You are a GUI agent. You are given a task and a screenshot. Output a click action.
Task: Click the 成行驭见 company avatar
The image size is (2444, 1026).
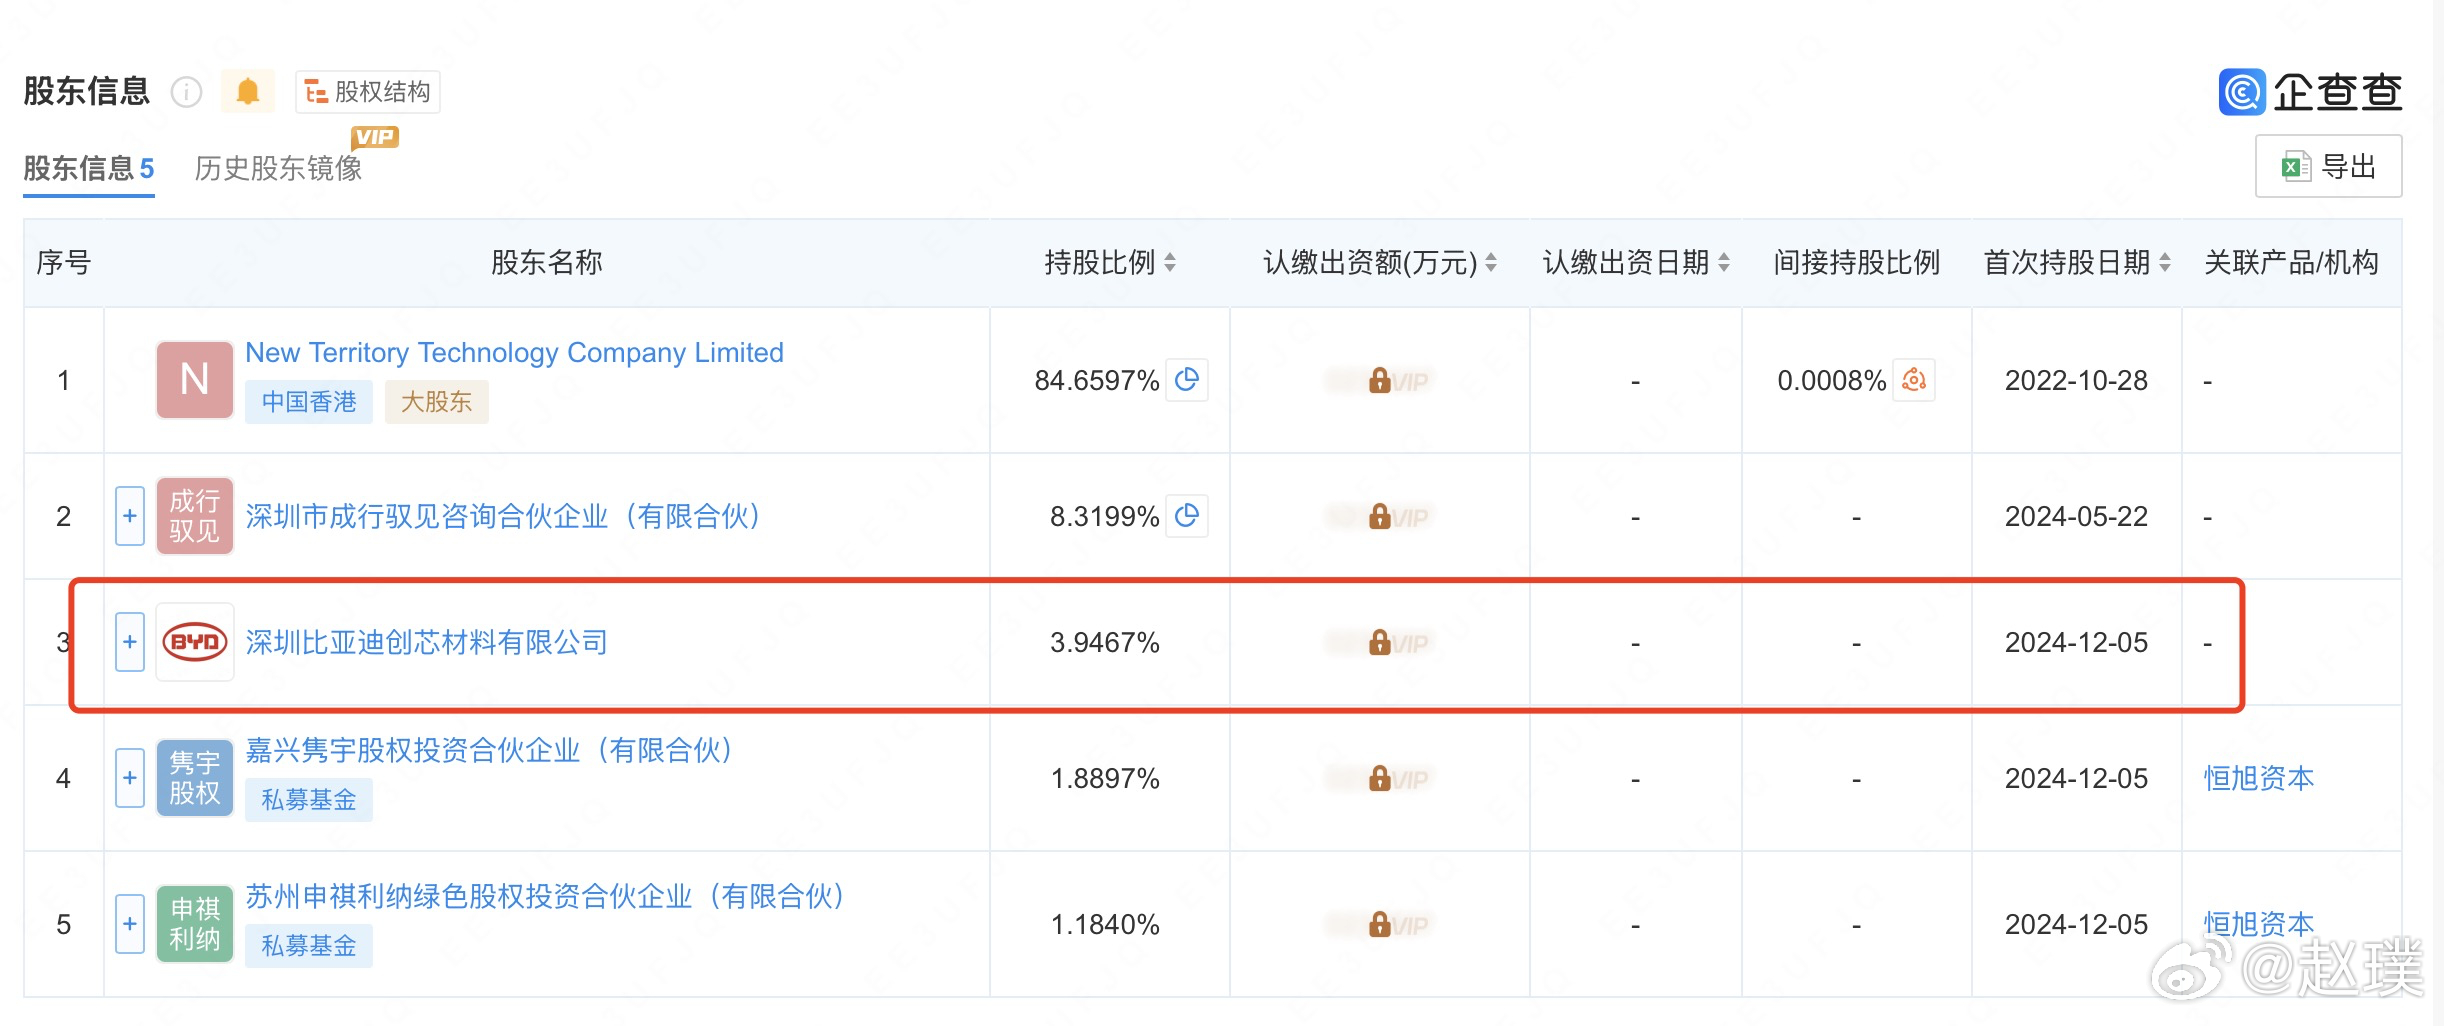point(195,516)
